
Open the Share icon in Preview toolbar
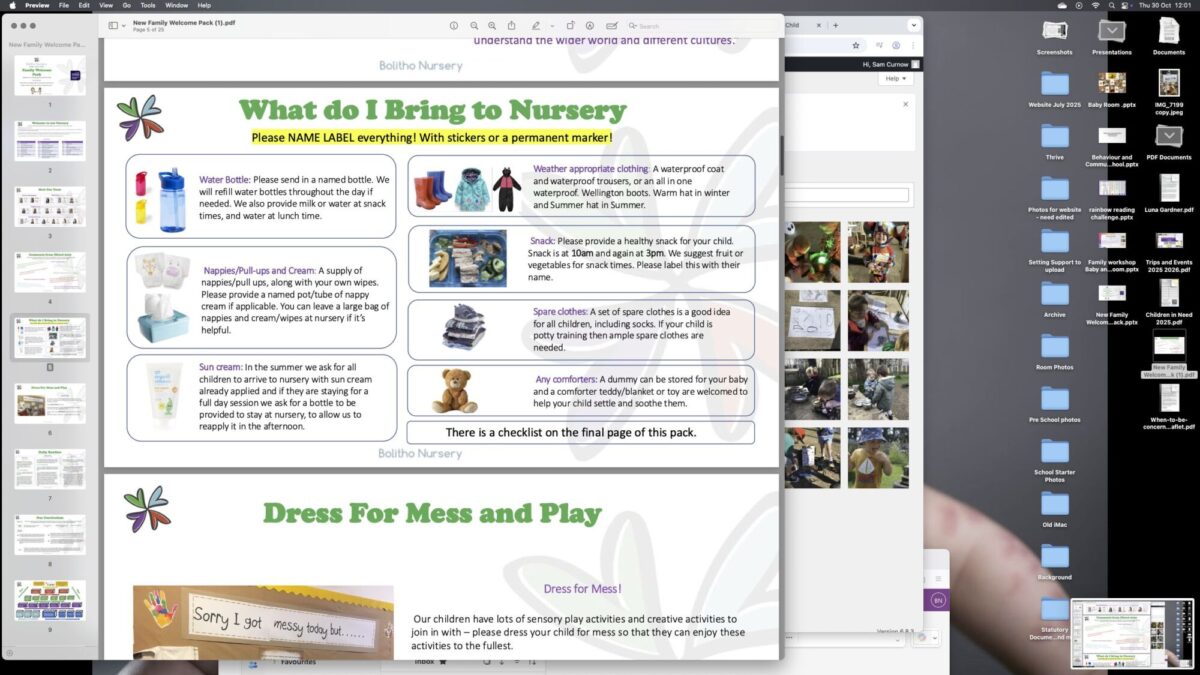coord(512,25)
